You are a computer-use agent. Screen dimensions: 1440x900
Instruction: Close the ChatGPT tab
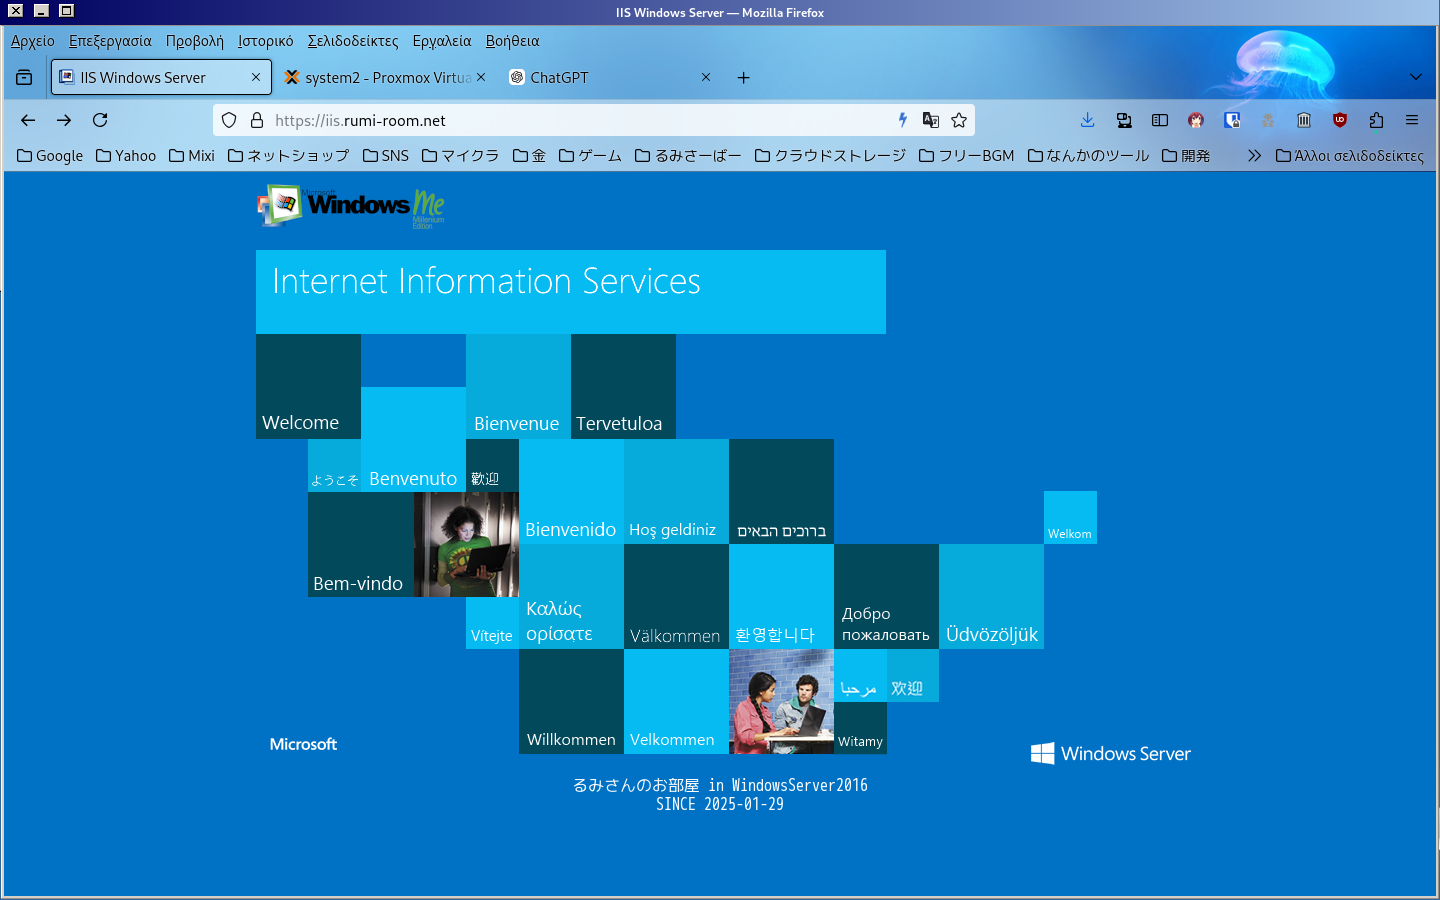tap(706, 77)
